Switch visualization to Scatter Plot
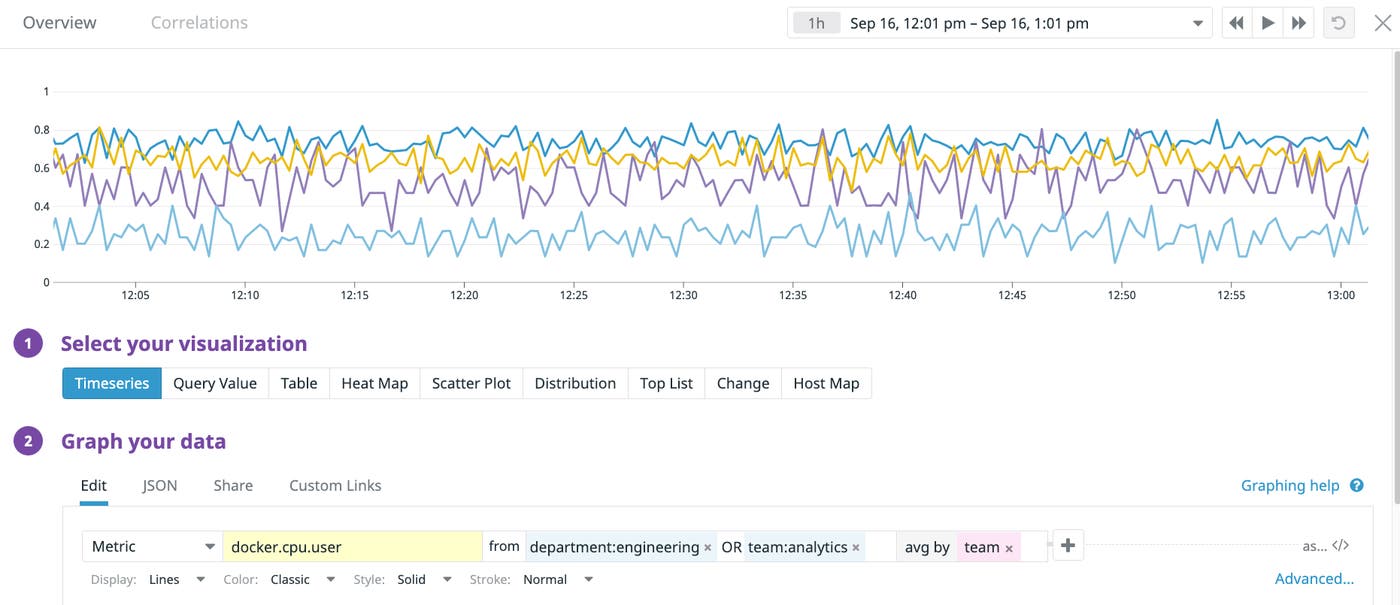The width and height of the screenshot is (1400, 605). 470,382
